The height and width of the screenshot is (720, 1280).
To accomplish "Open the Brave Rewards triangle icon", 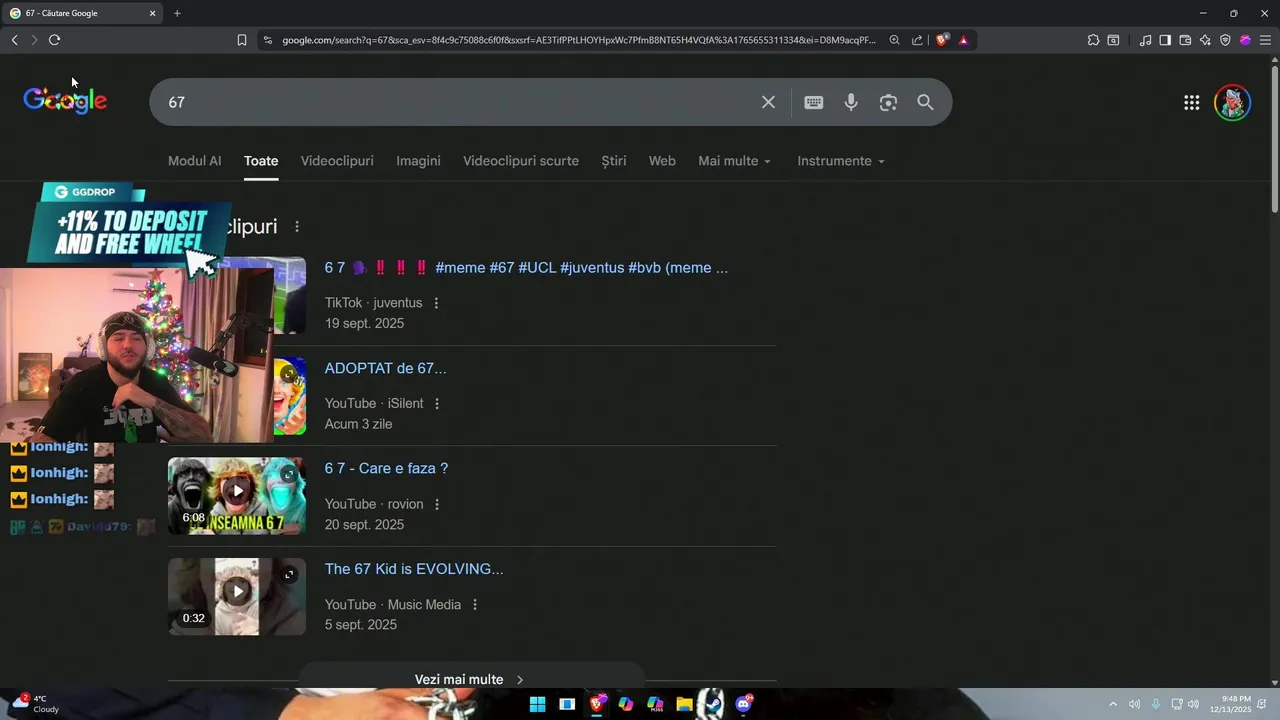I will point(963,40).
